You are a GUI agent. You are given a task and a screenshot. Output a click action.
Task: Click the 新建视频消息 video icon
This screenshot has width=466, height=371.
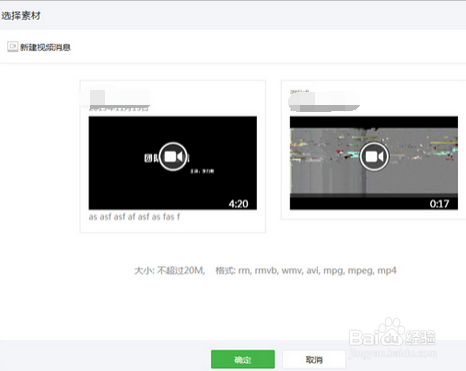(x=13, y=47)
